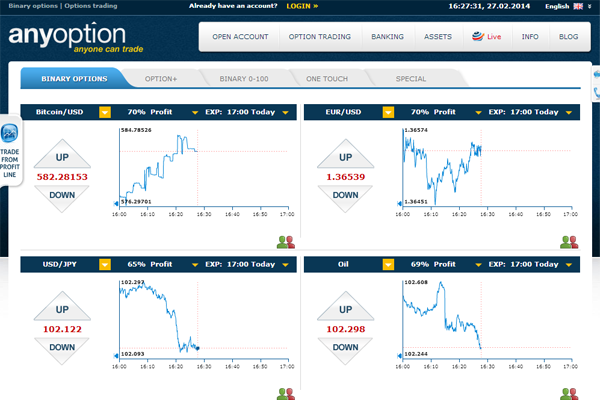Click the UK flag language icon
The width and height of the screenshot is (600, 400).
pyautogui.click(x=578, y=6)
